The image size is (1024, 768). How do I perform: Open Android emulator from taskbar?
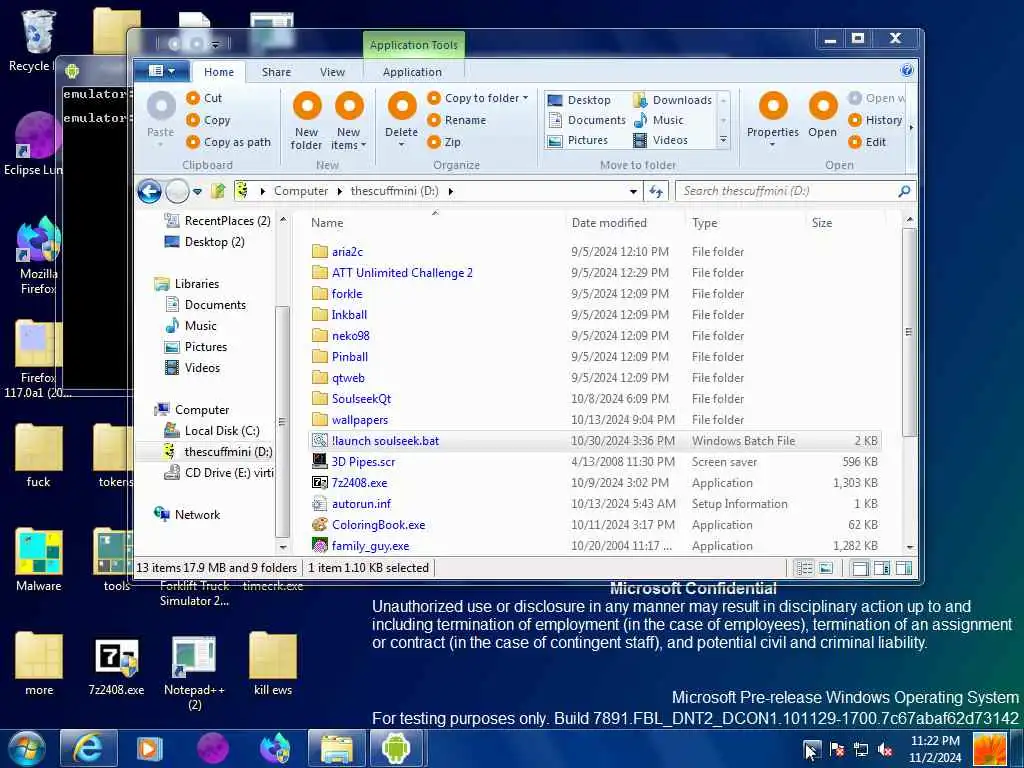click(396, 748)
